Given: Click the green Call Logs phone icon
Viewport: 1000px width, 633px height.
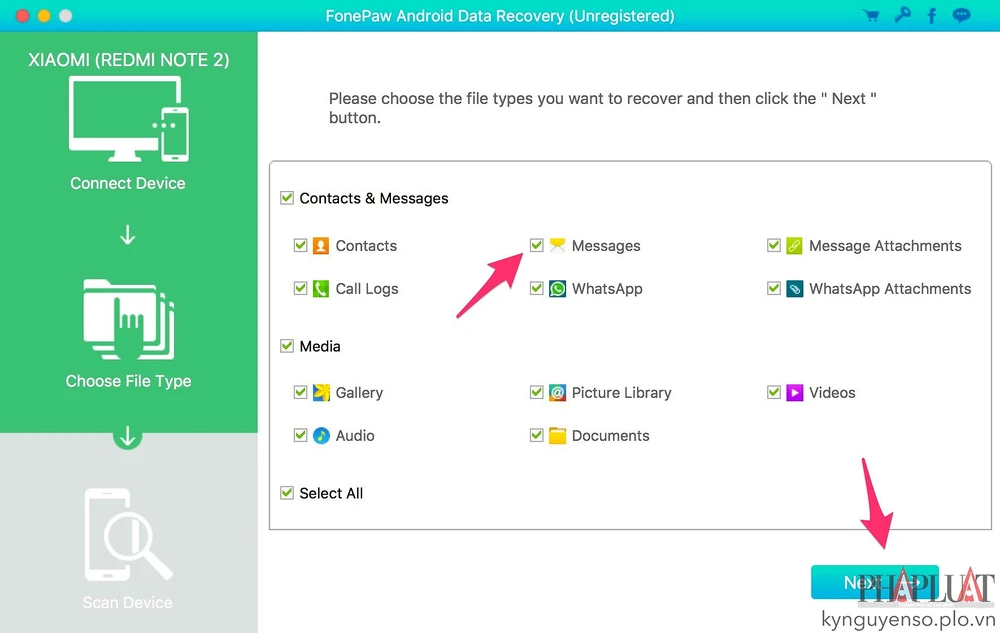Looking at the screenshot, I should click(321, 289).
